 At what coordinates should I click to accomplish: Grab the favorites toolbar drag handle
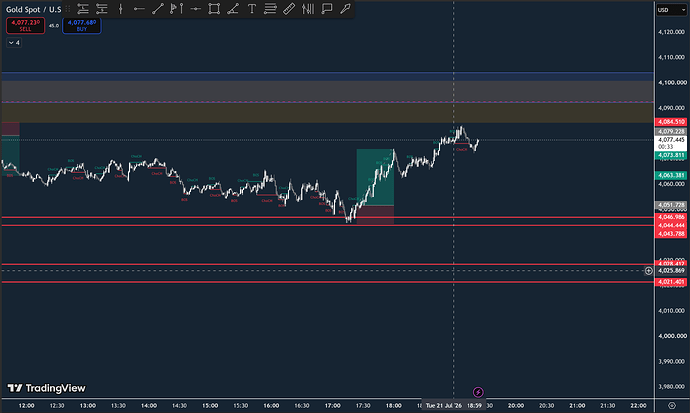(68, 9)
